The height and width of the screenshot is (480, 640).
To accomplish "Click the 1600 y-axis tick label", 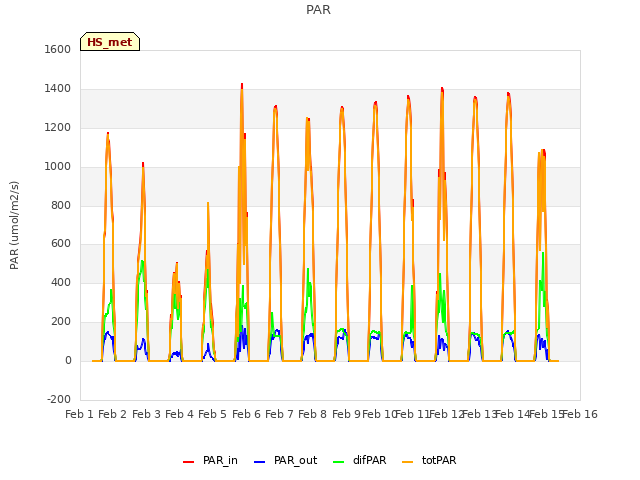I will [58, 49].
